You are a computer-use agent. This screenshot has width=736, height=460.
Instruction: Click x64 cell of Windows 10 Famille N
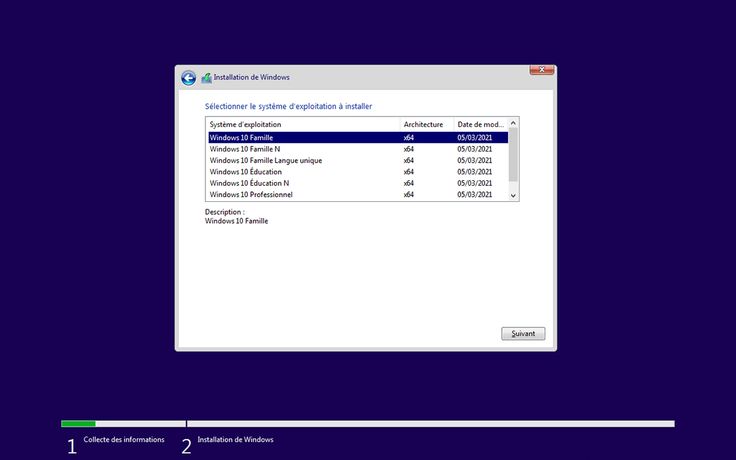(x=409, y=149)
